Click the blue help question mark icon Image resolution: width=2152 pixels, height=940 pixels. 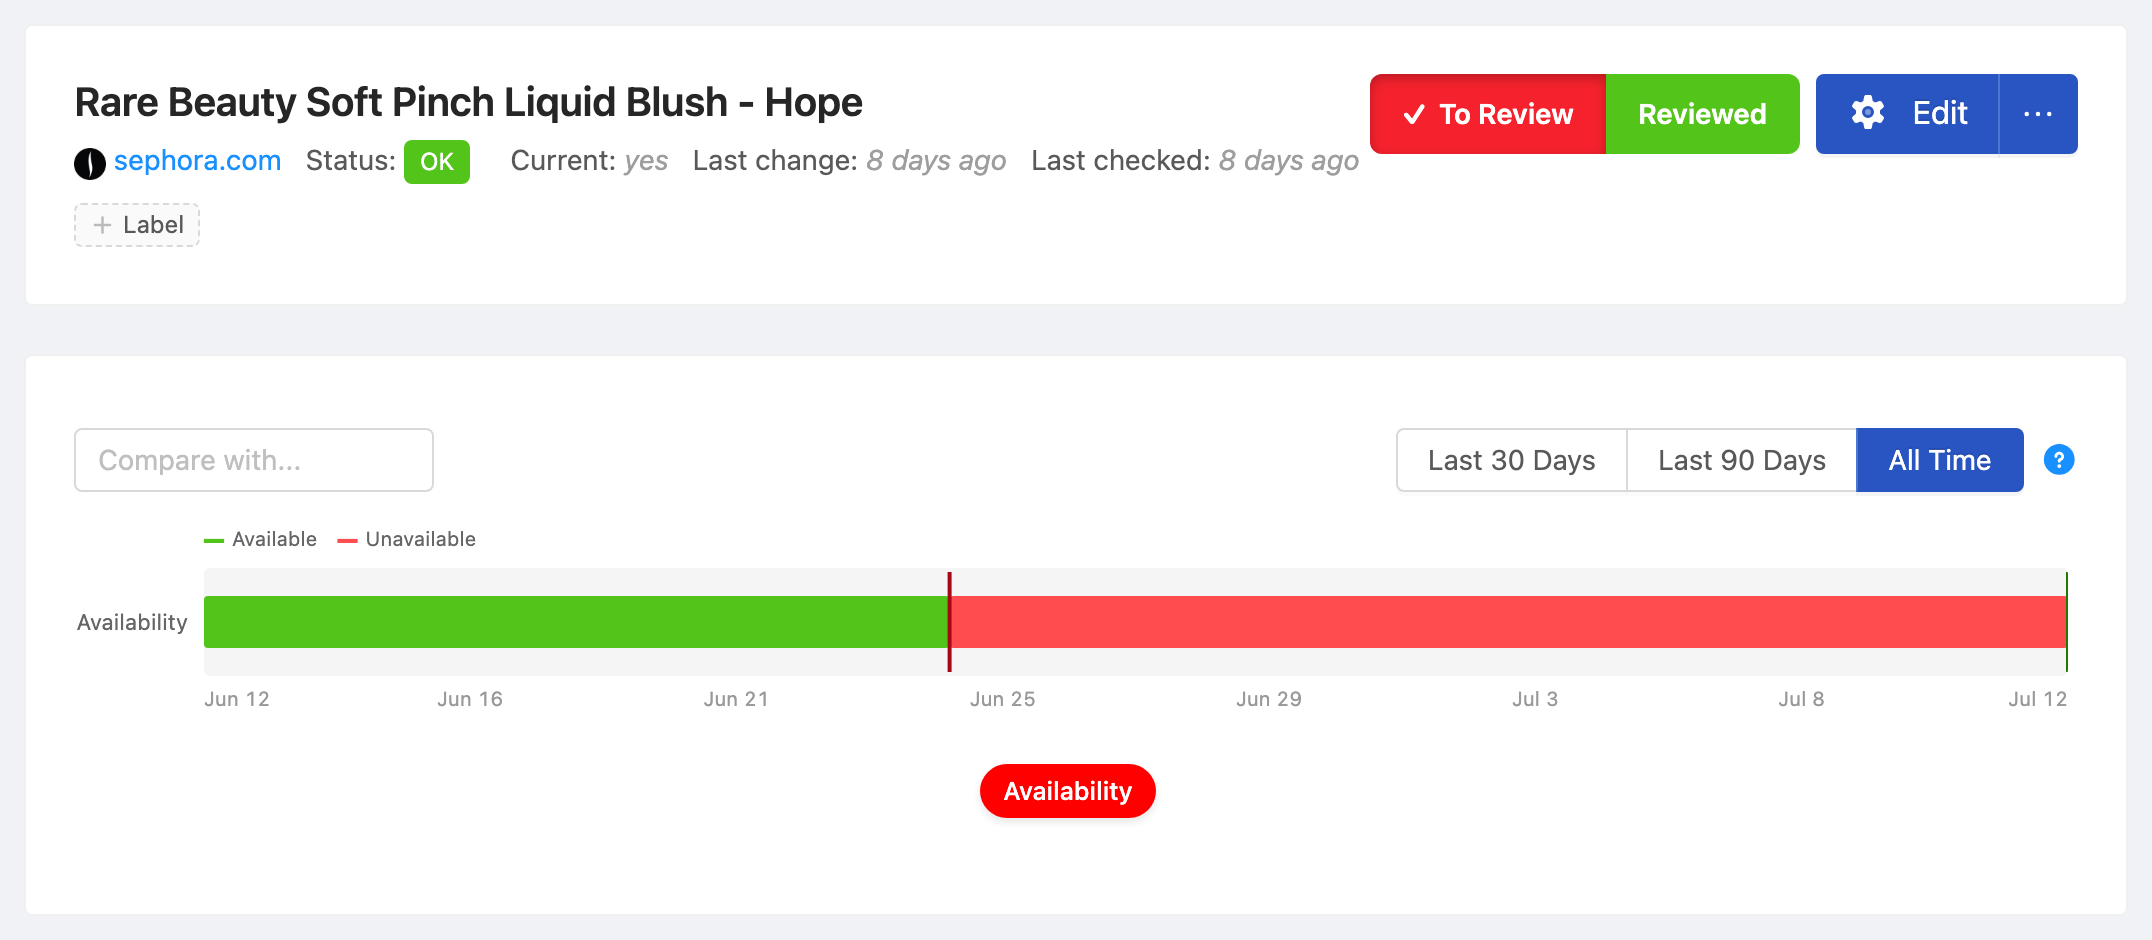(x=2059, y=460)
